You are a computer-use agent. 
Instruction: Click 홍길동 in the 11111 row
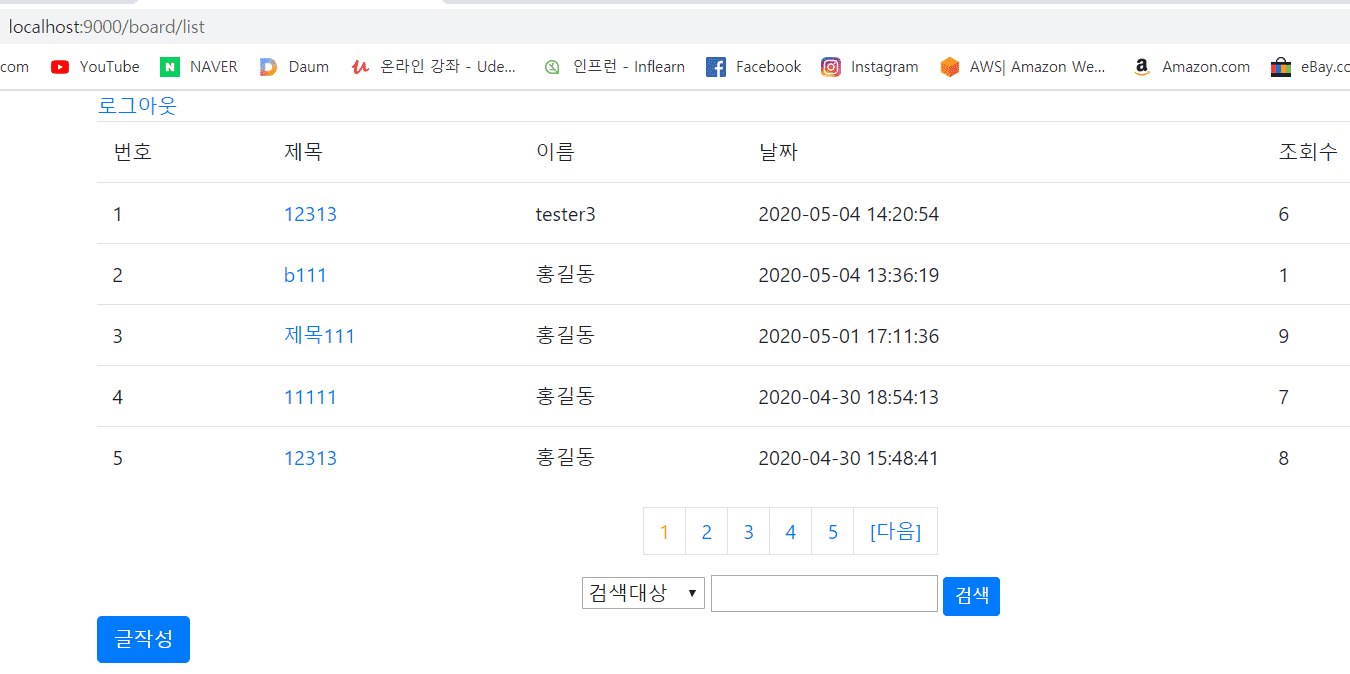pyautogui.click(x=565, y=397)
